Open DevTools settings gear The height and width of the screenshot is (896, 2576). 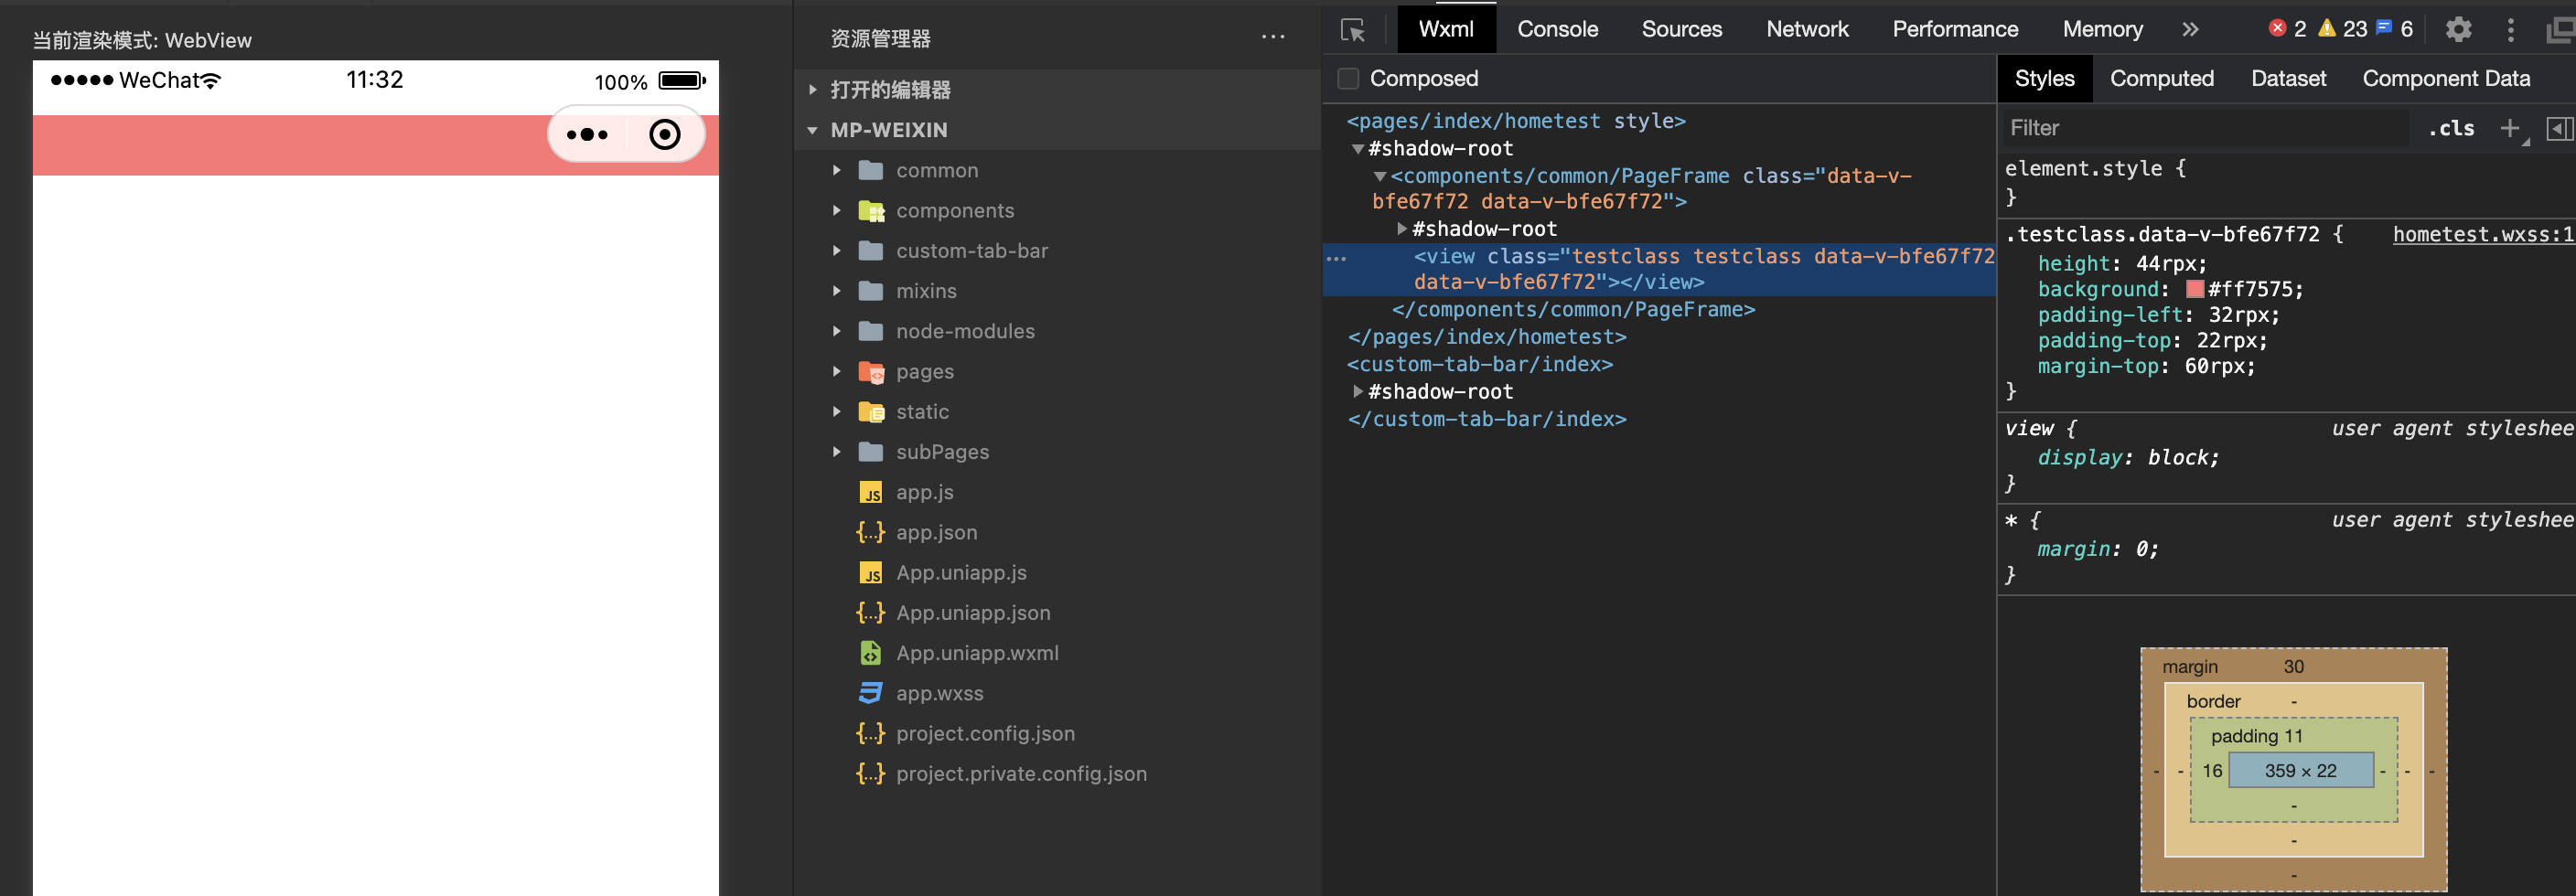tap(2458, 30)
